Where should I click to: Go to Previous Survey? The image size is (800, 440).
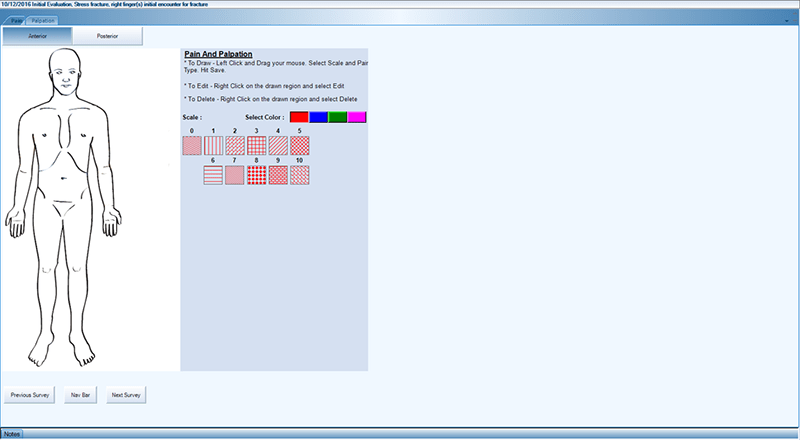tap(30, 395)
